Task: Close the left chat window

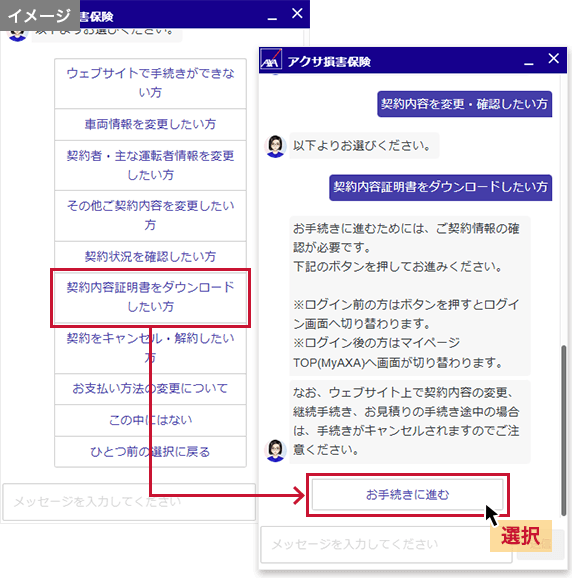Action: pos(297,13)
